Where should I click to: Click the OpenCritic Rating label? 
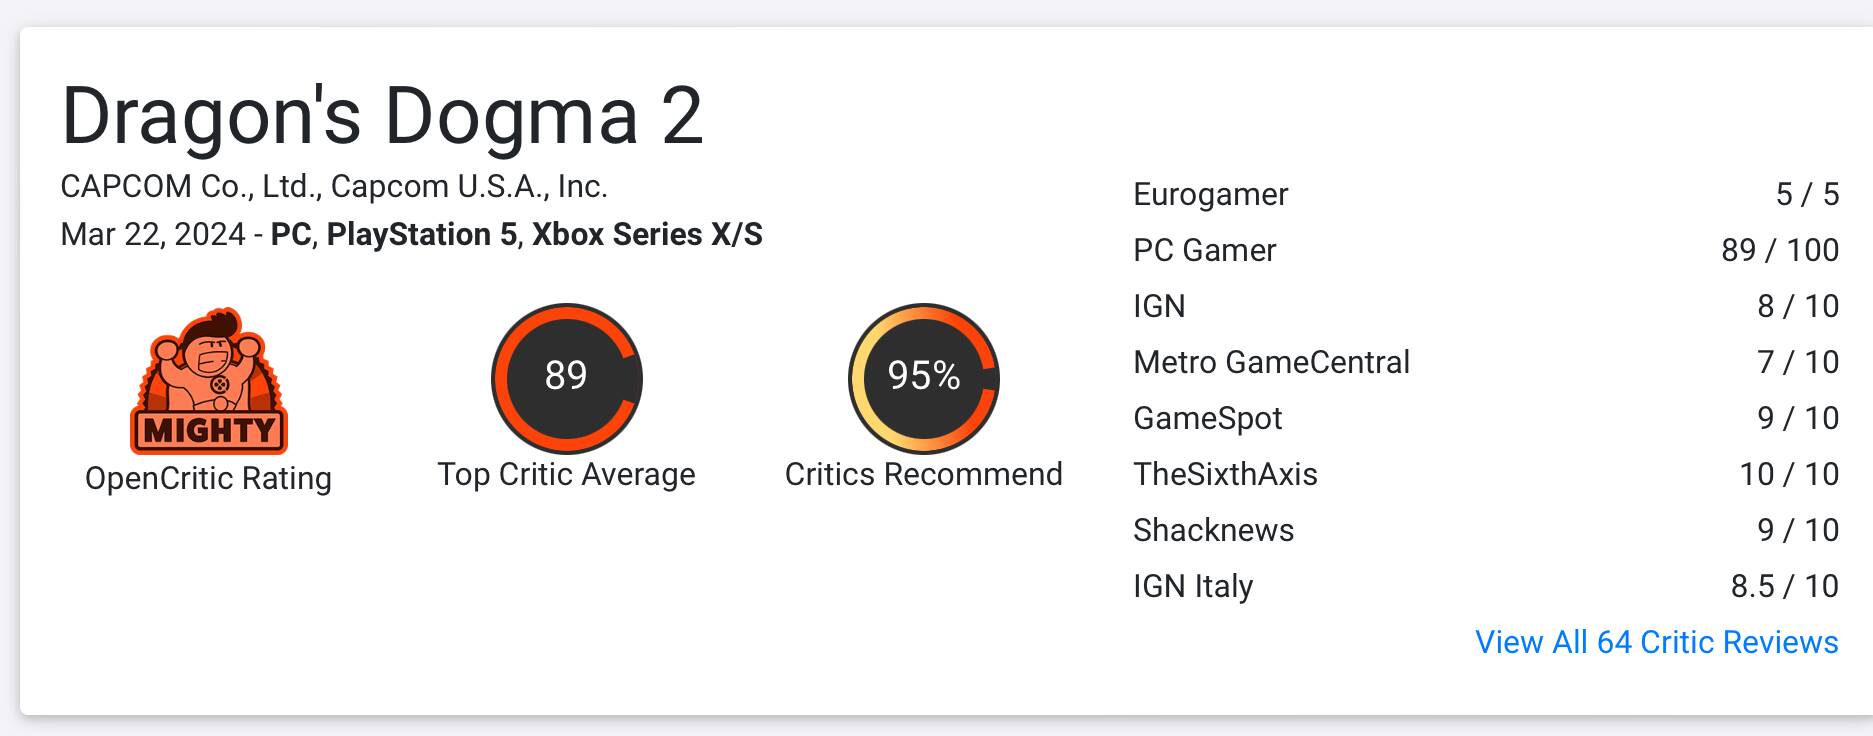(x=208, y=478)
